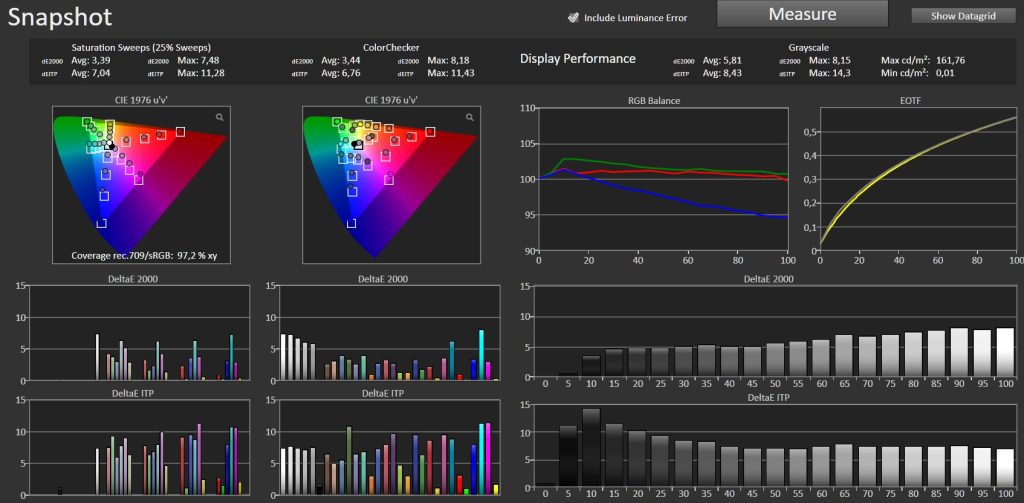The image size is (1024, 503).
Task: Click first white bar in Saturation Sweeps DeltaE 2000
Action: 97,357
